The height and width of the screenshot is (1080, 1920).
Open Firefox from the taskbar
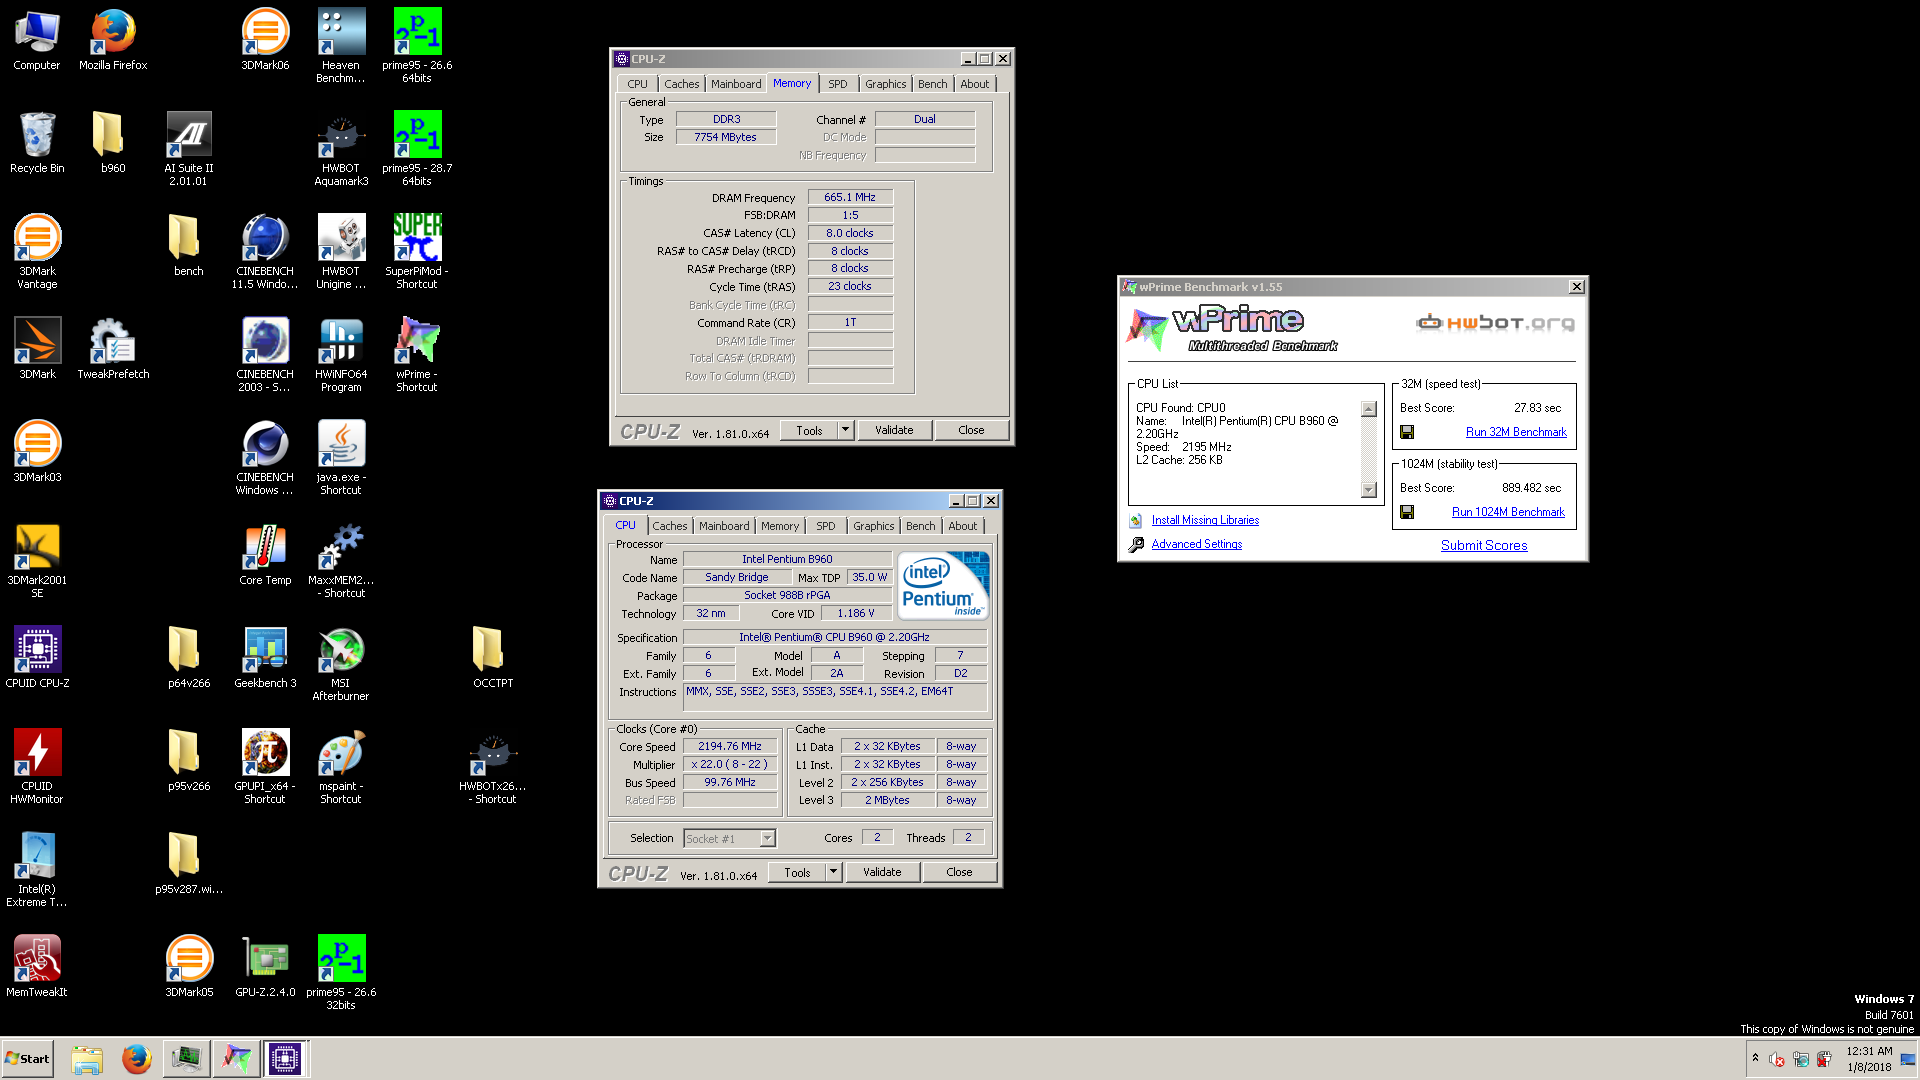coord(136,1059)
